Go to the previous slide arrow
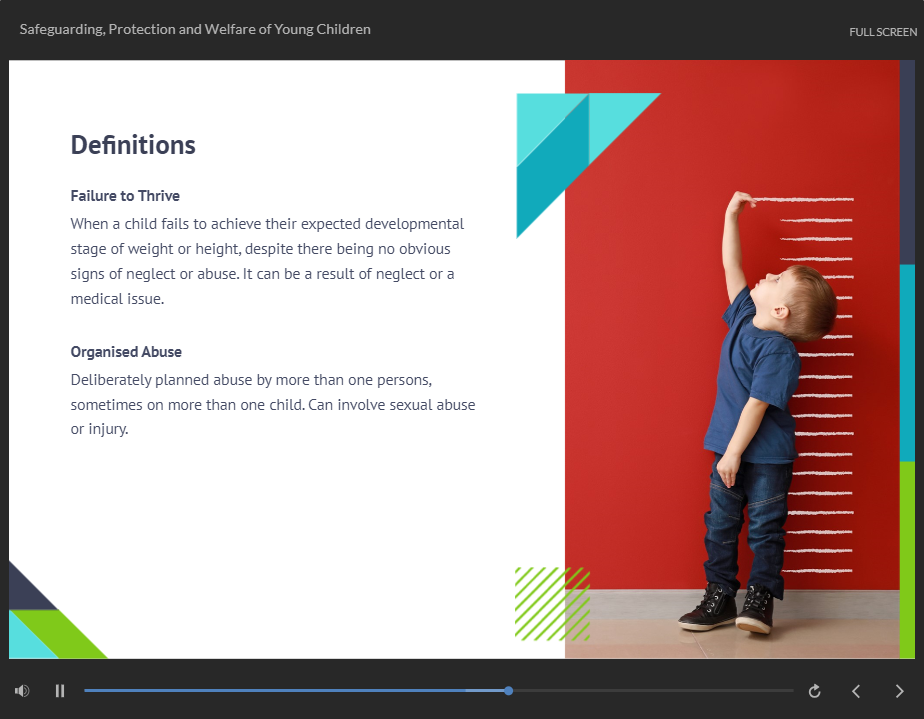 (x=856, y=691)
